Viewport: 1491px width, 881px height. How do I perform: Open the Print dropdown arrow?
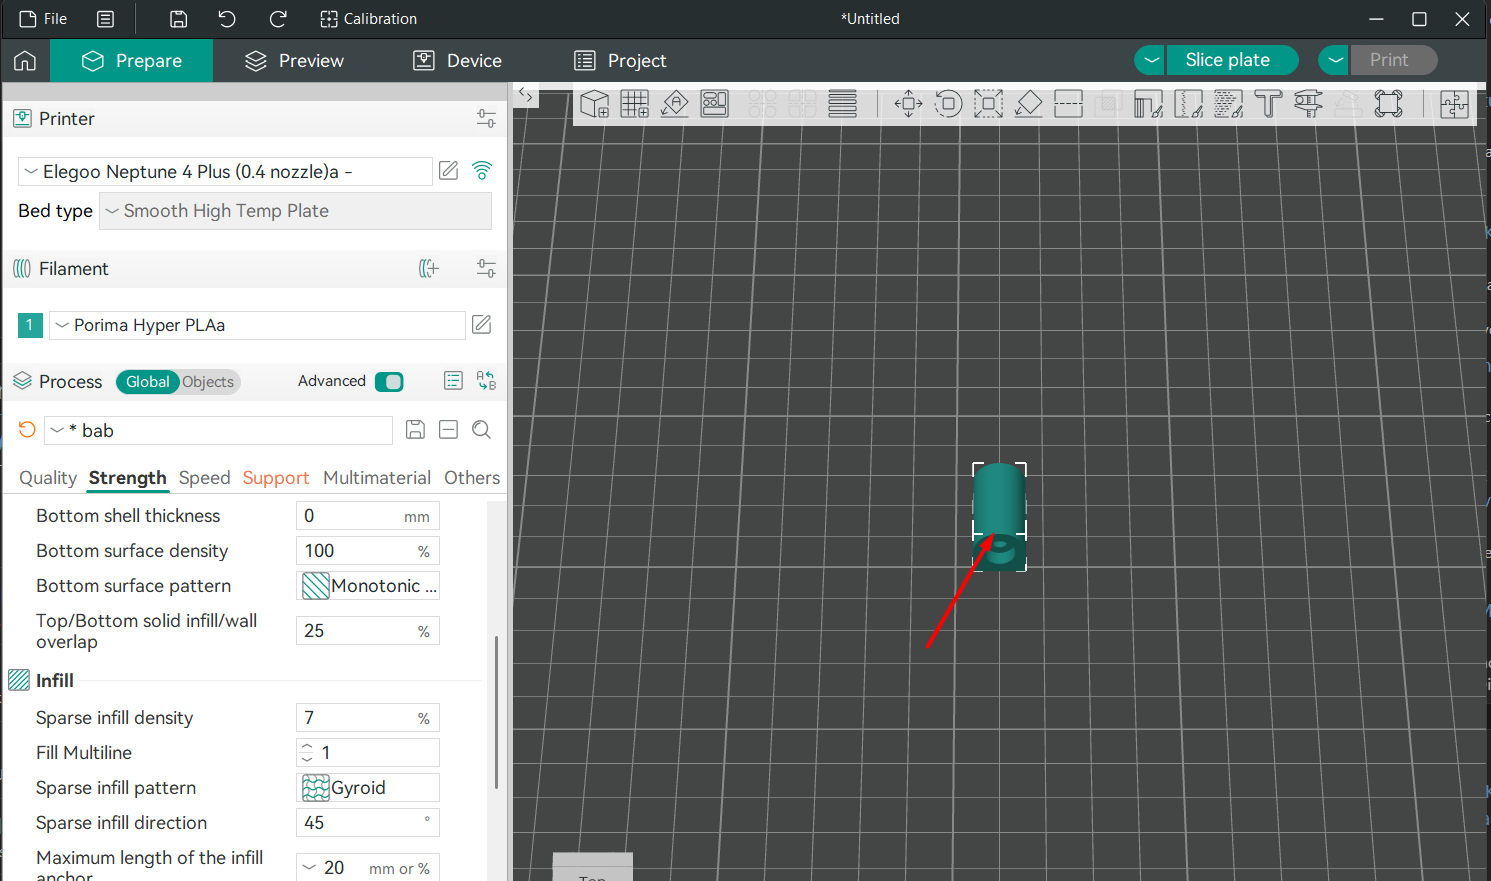(1335, 60)
